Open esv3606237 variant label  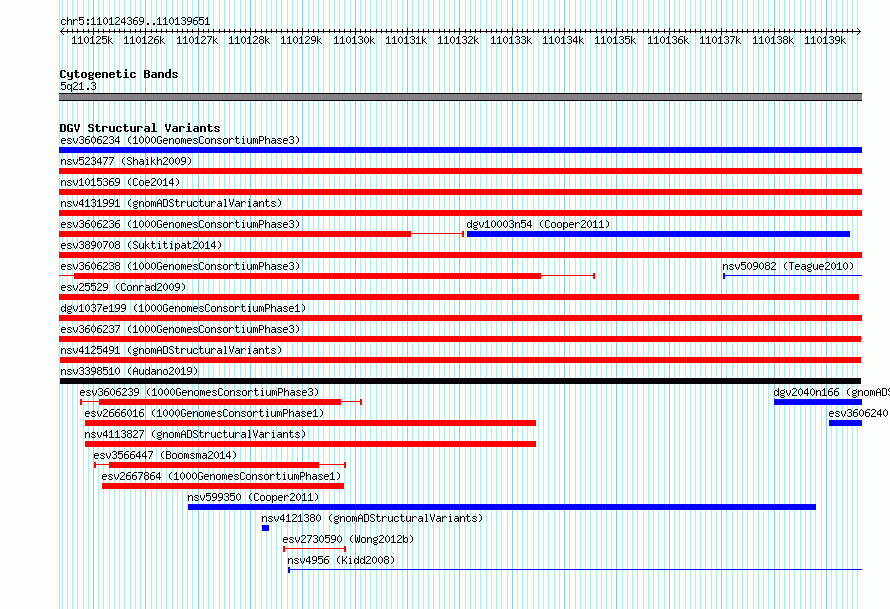180,329
